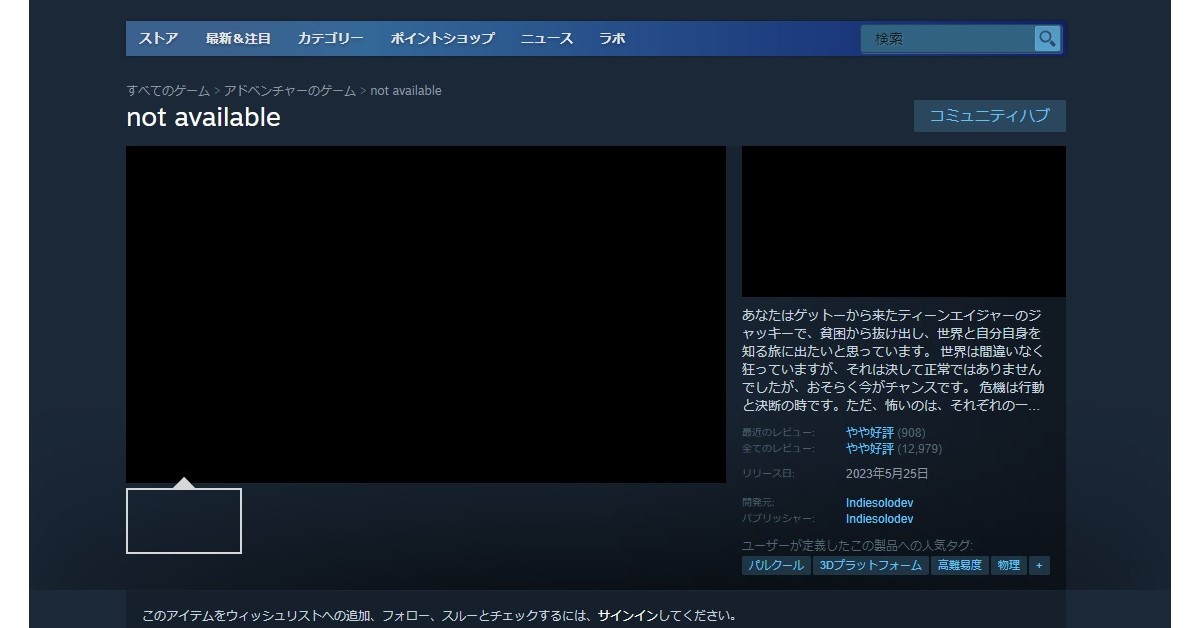Click the main black media player area
Image resolution: width=1200 pixels, height=628 pixels.
pos(425,314)
